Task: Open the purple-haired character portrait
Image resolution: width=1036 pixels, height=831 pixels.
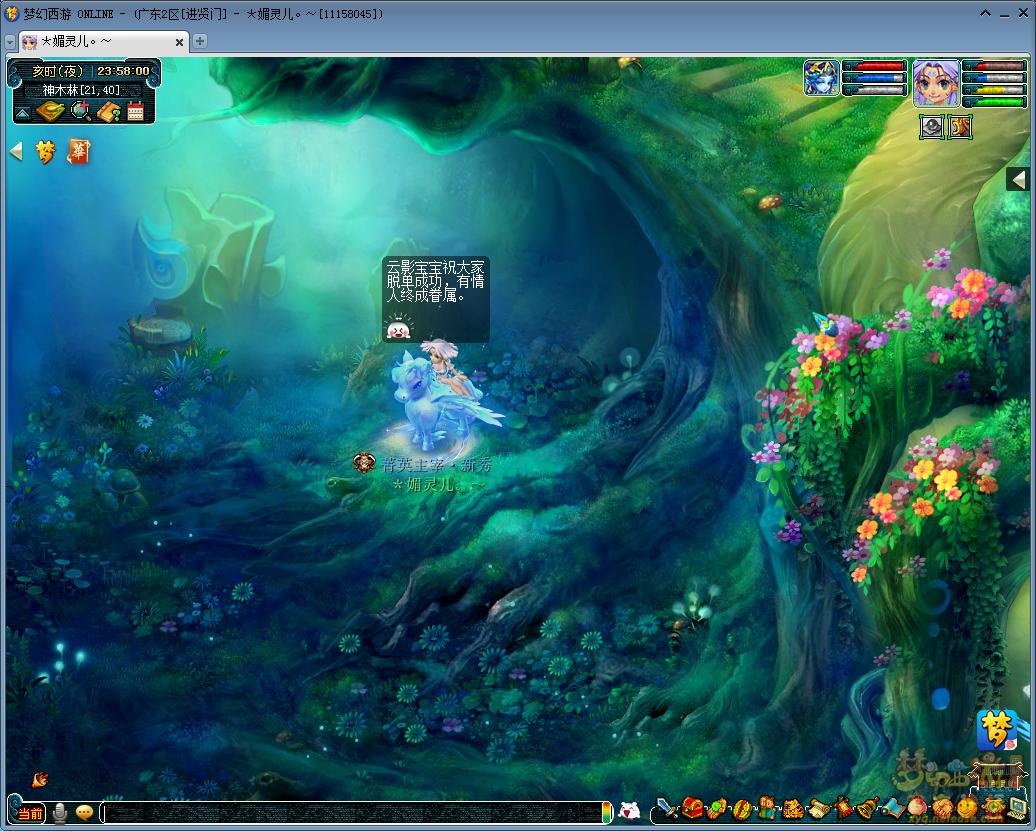Action: click(x=936, y=83)
